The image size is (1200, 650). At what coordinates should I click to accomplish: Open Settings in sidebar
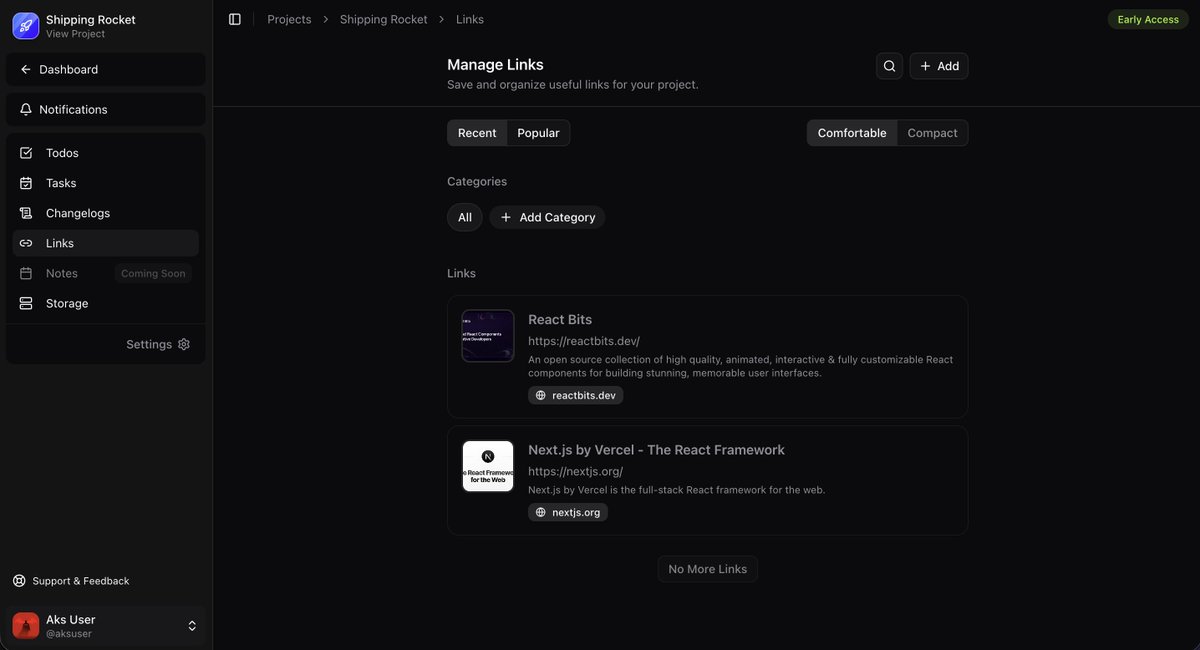coord(158,344)
